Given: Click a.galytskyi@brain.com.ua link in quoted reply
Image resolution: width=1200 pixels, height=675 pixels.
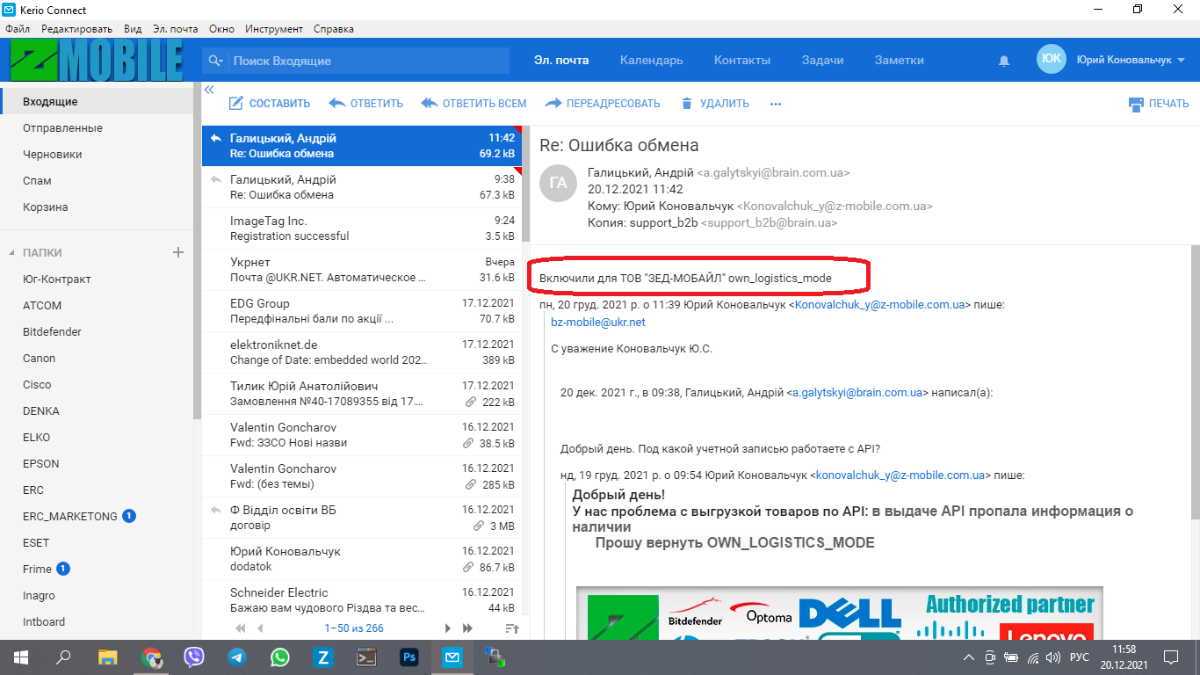Looking at the screenshot, I should point(857,393).
